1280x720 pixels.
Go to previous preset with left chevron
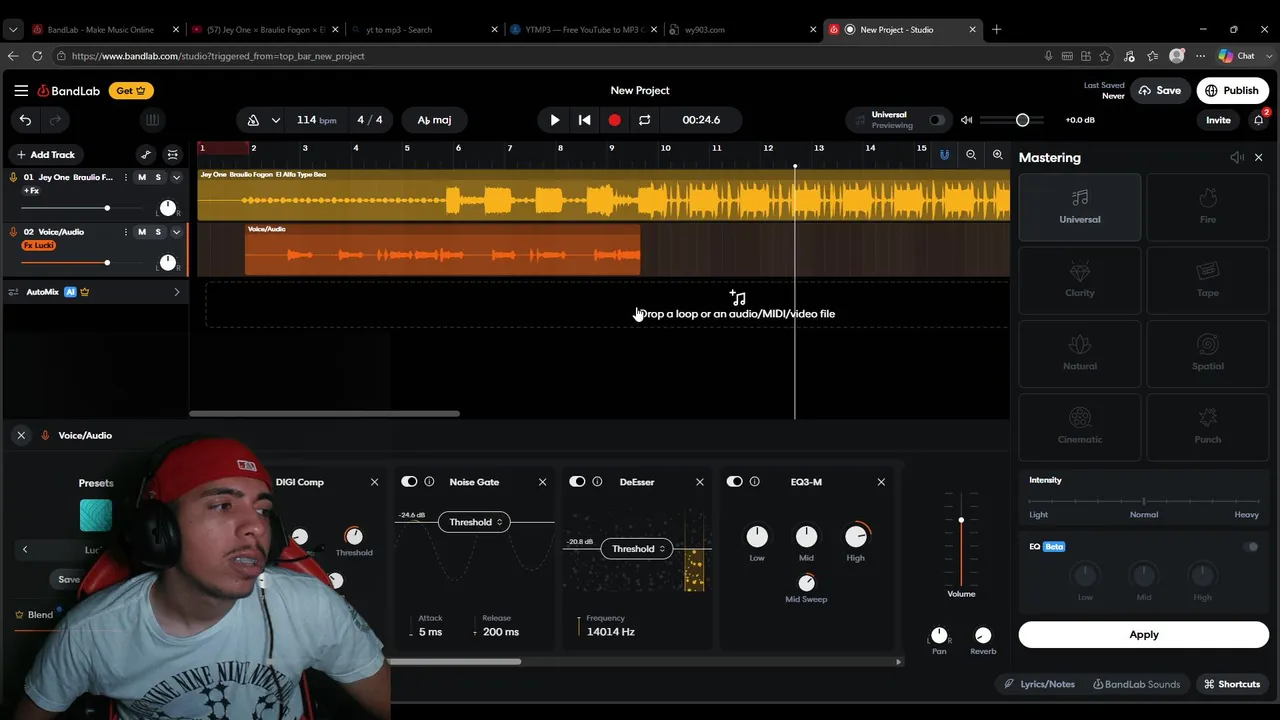[x=25, y=549]
